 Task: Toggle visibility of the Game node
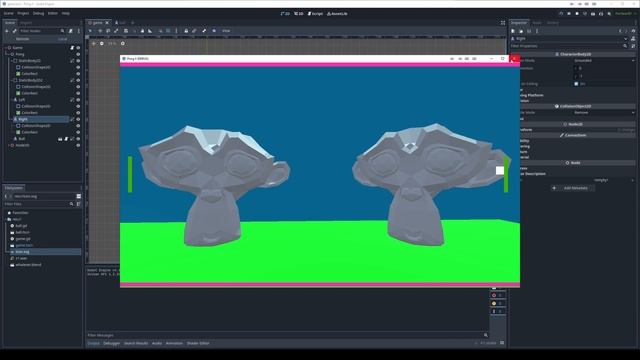point(78,48)
